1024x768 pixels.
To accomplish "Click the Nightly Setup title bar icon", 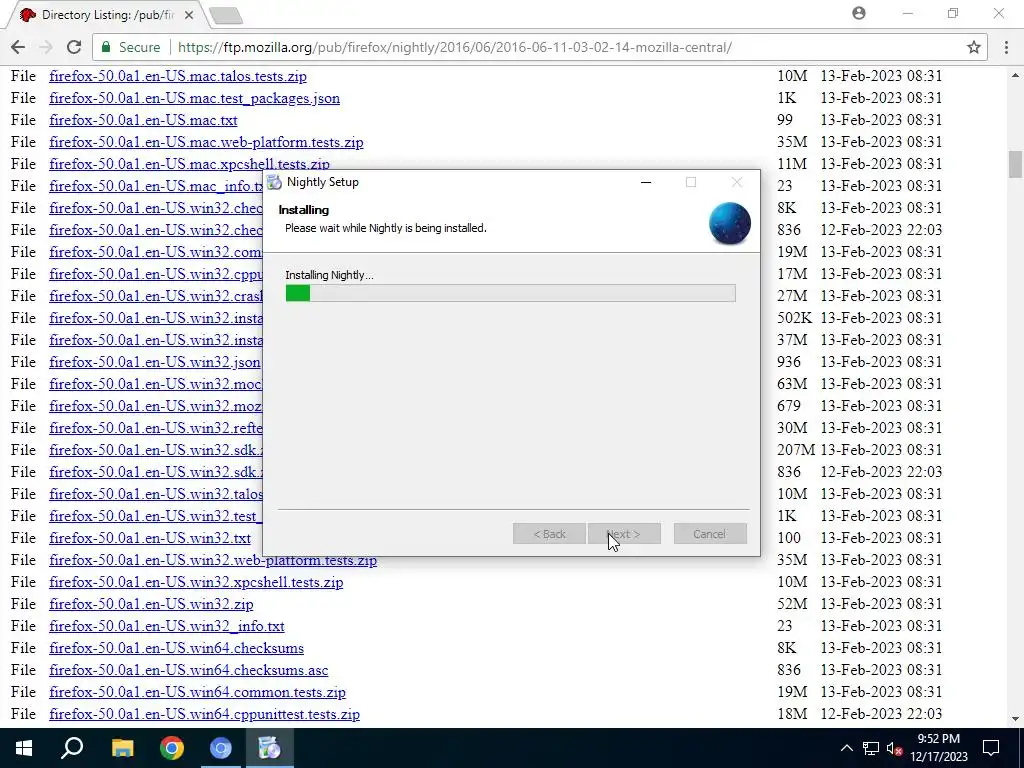I will (274, 182).
